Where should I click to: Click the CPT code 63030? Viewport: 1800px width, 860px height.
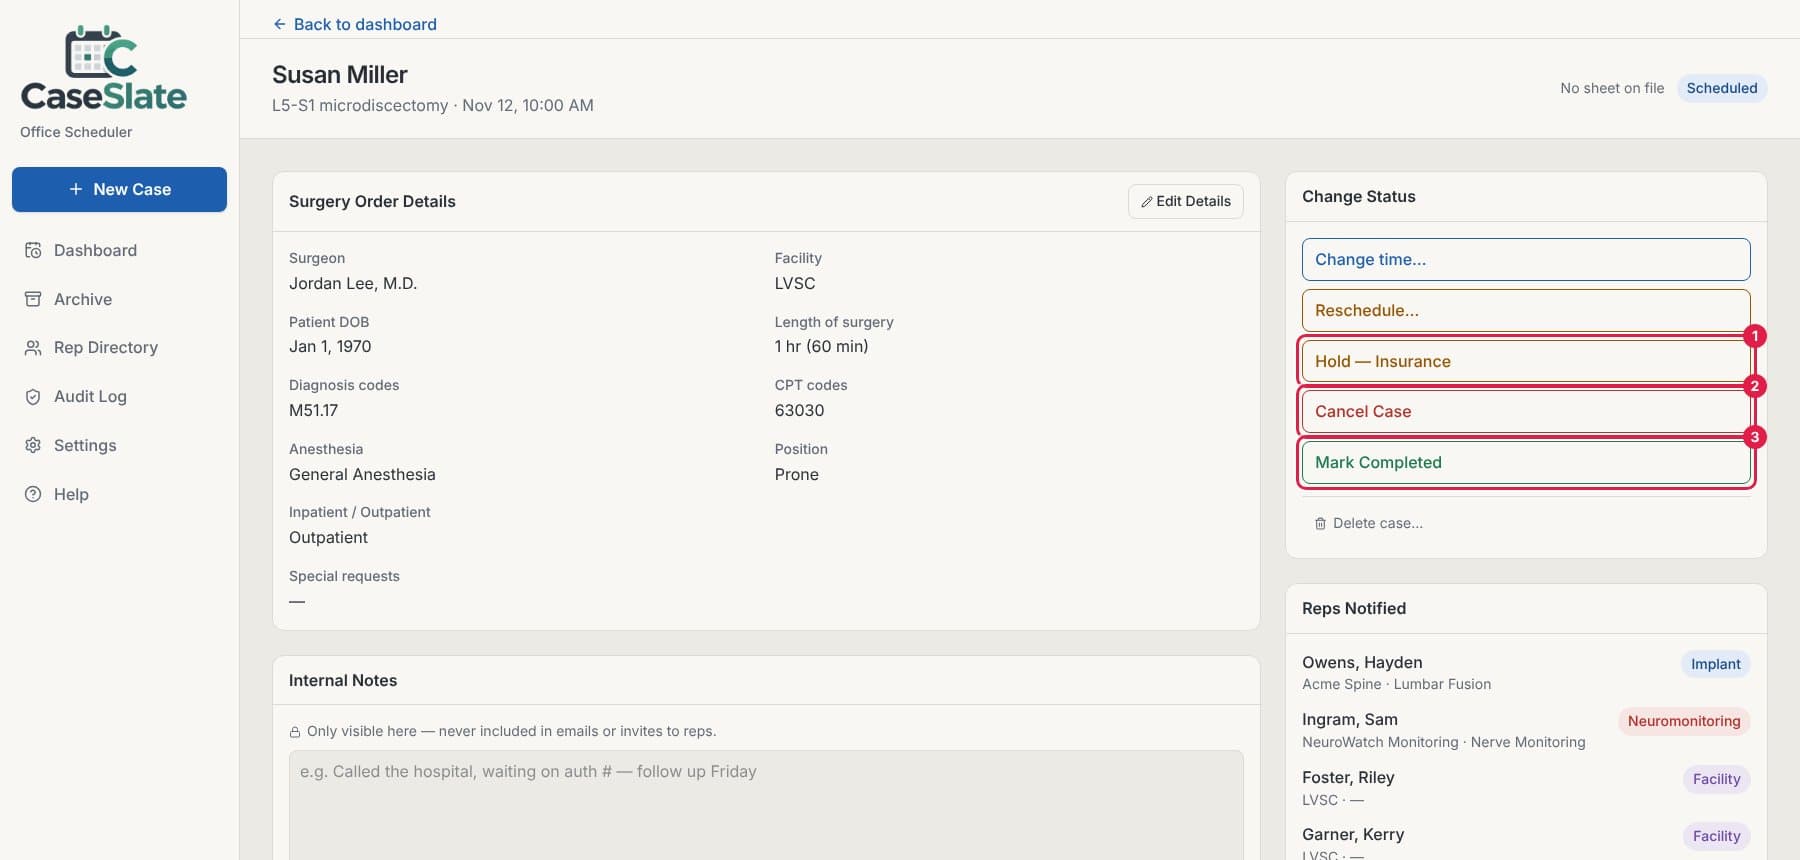pyautogui.click(x=800, y=410)
